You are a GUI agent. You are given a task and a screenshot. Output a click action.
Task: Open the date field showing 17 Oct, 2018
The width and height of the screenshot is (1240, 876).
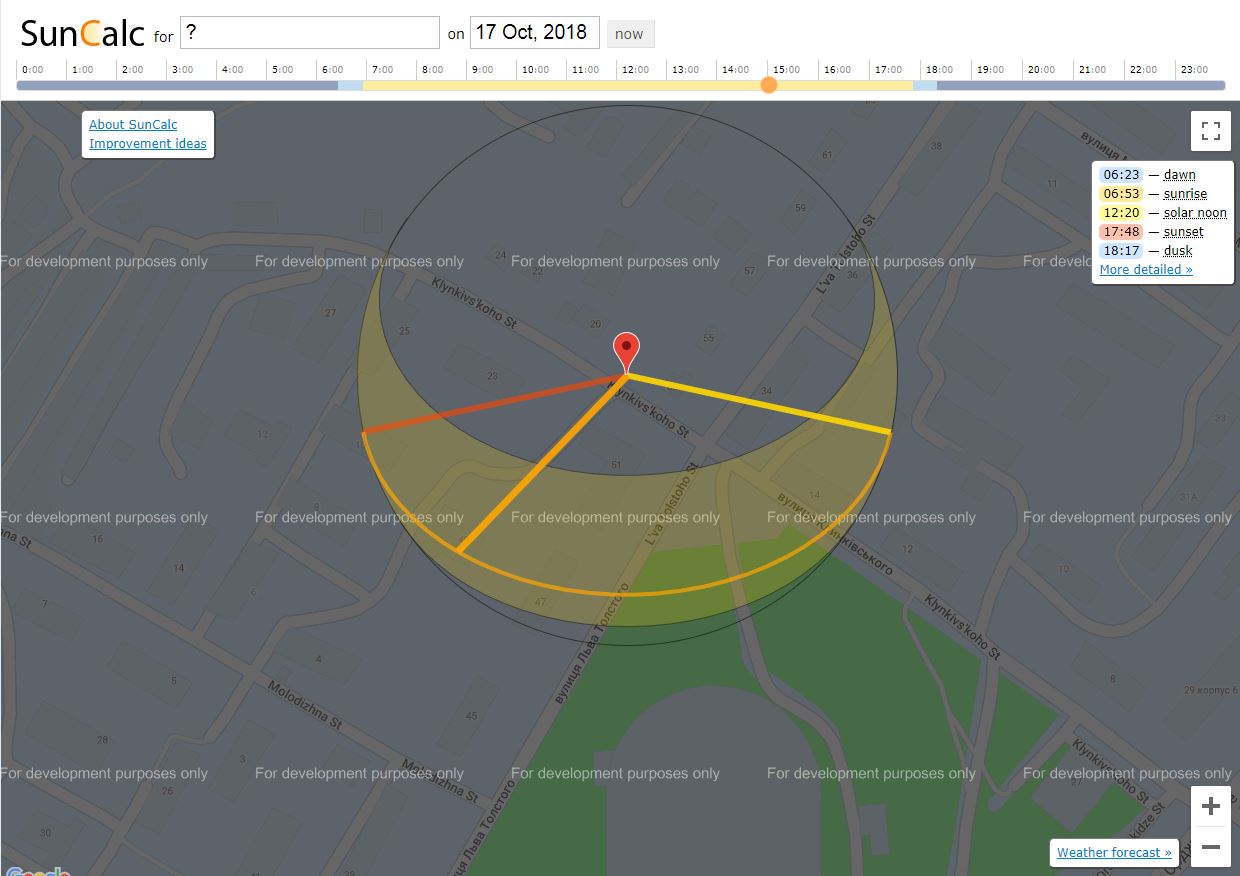[535, 32]
